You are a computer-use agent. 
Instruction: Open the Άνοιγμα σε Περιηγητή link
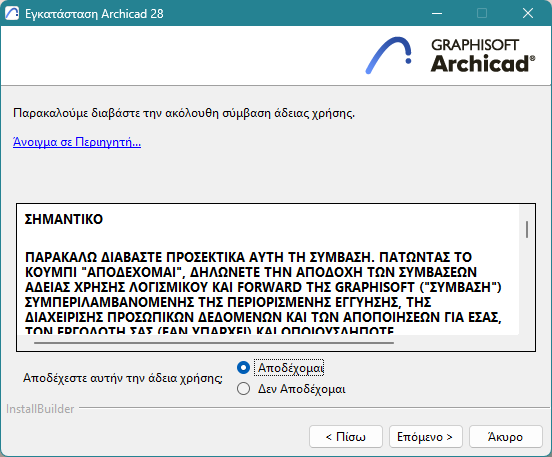click(77, 142)
